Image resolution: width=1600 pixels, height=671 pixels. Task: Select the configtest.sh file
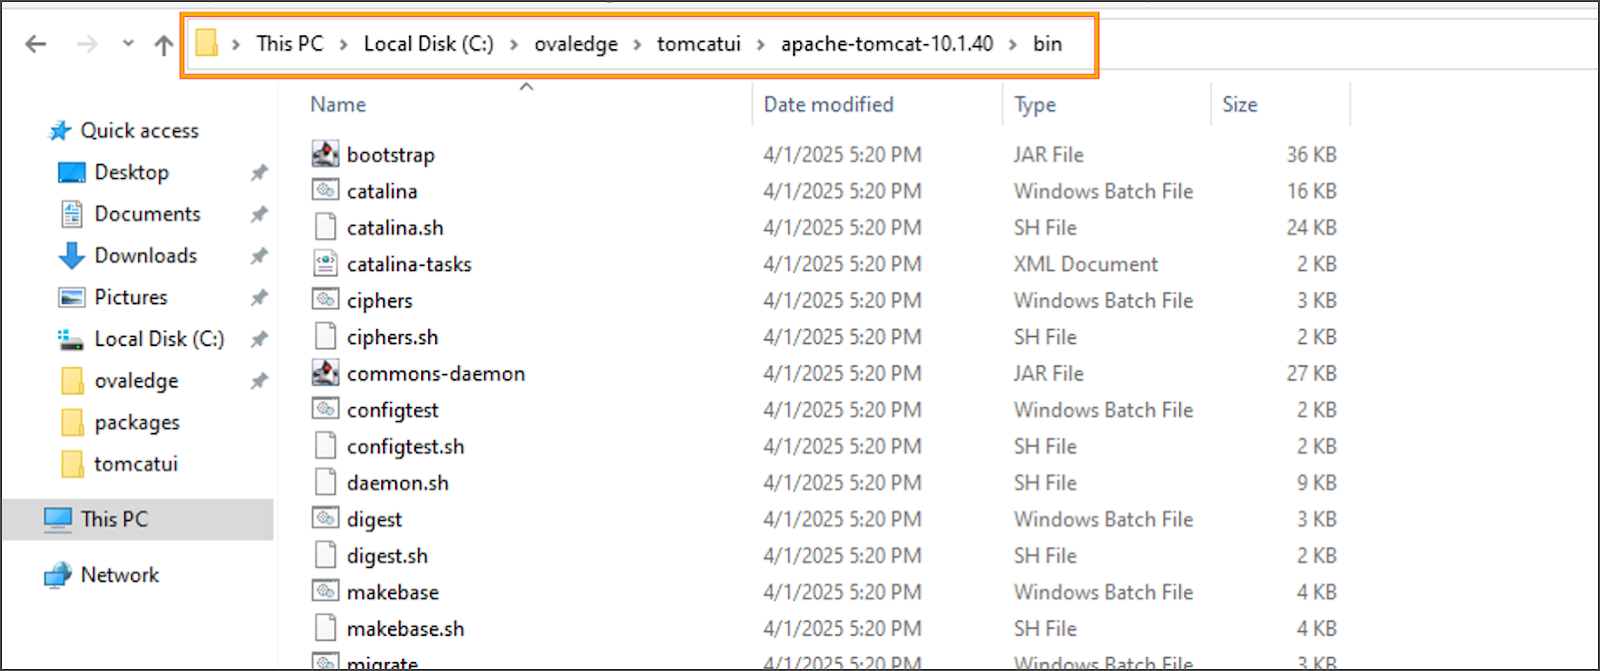point(405,446)
